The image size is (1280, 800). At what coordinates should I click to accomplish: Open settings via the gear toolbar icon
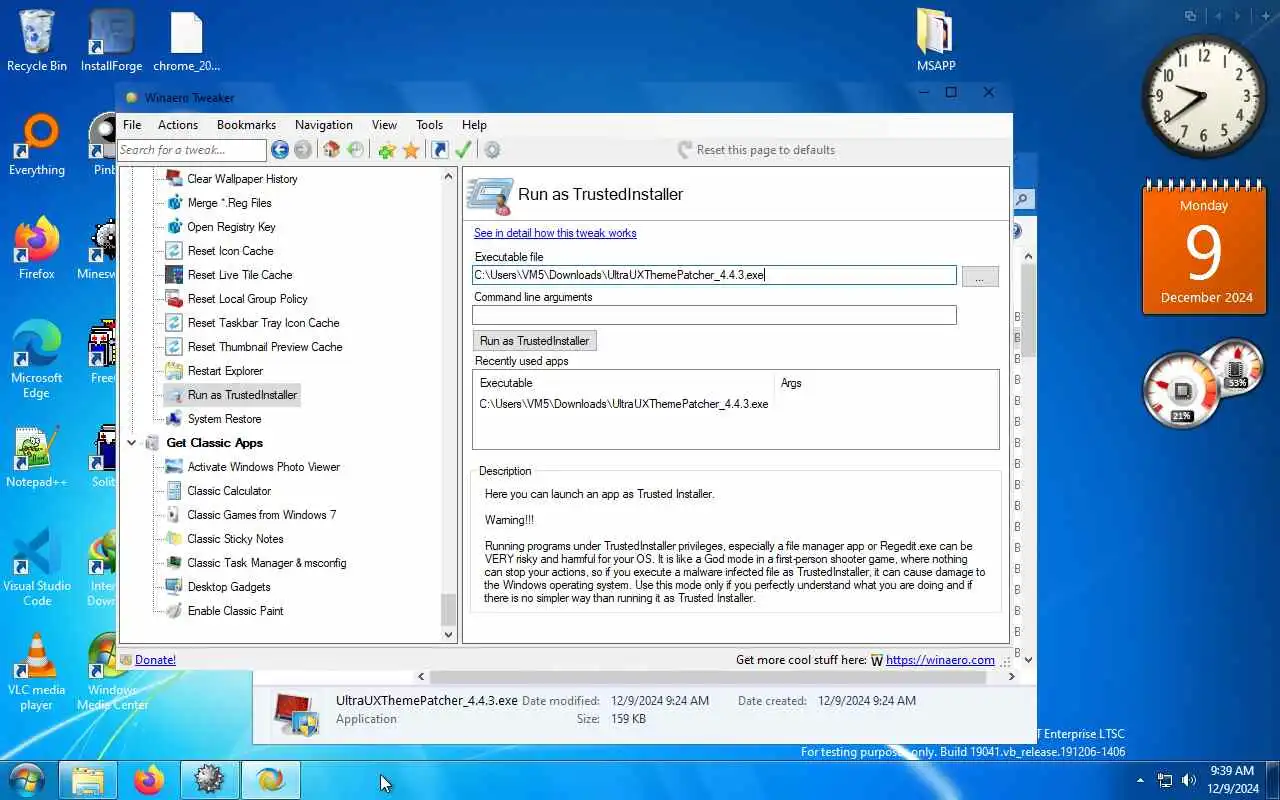click(x=492, y=150)
